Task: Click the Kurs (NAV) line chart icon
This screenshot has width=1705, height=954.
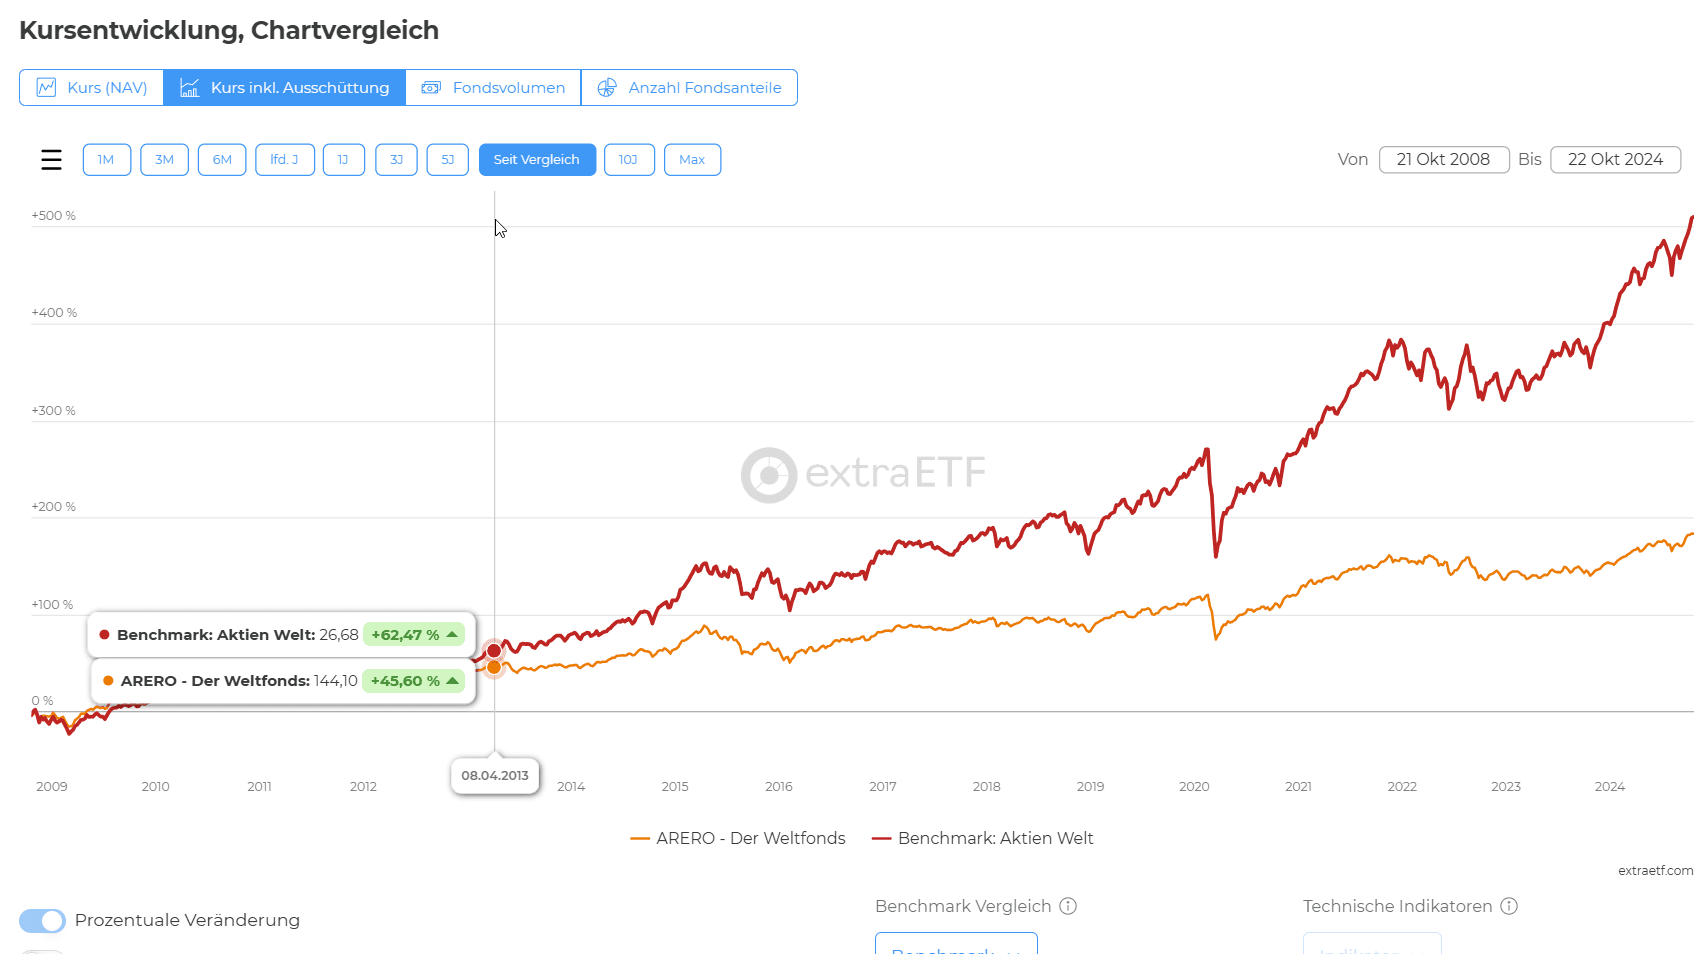Action: 46,88
